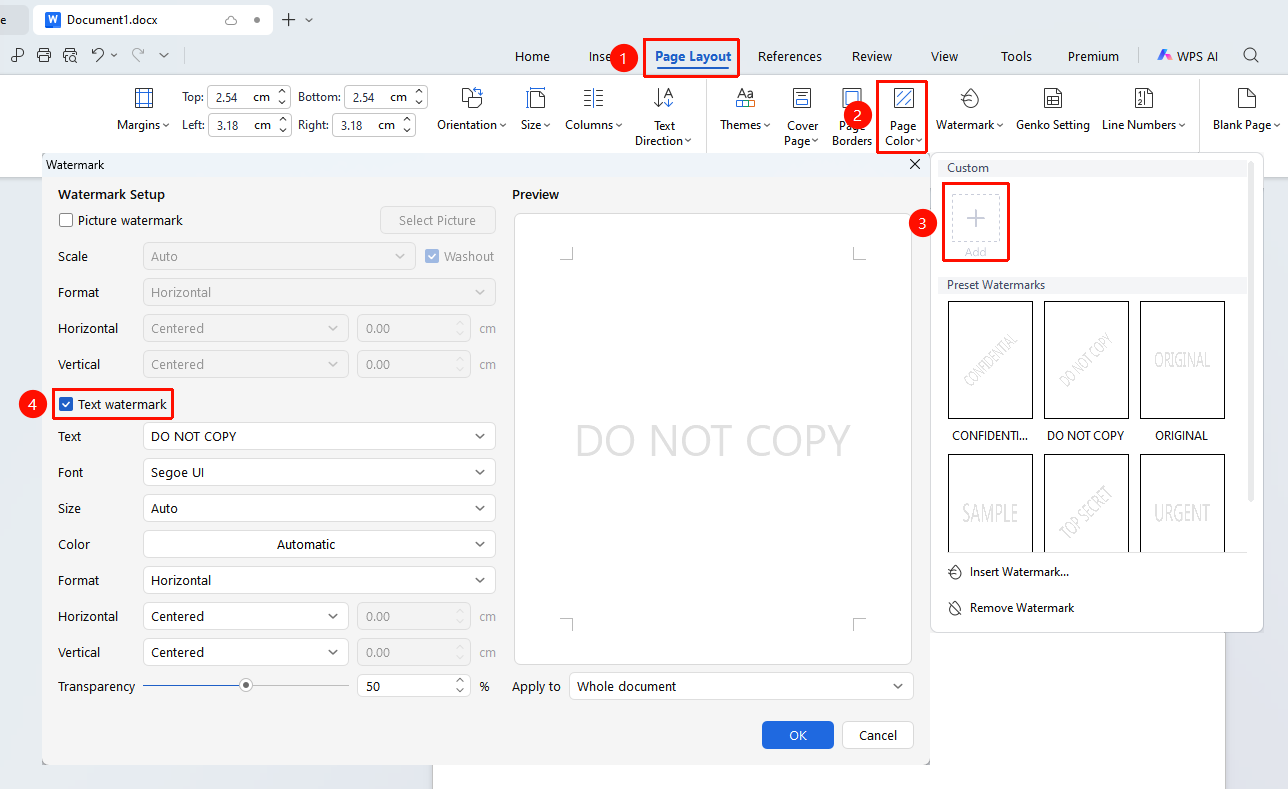Open WPS AI assistant
Image resolution: width=1288 pixels, height=789 pixels.
pos(1188,56)
